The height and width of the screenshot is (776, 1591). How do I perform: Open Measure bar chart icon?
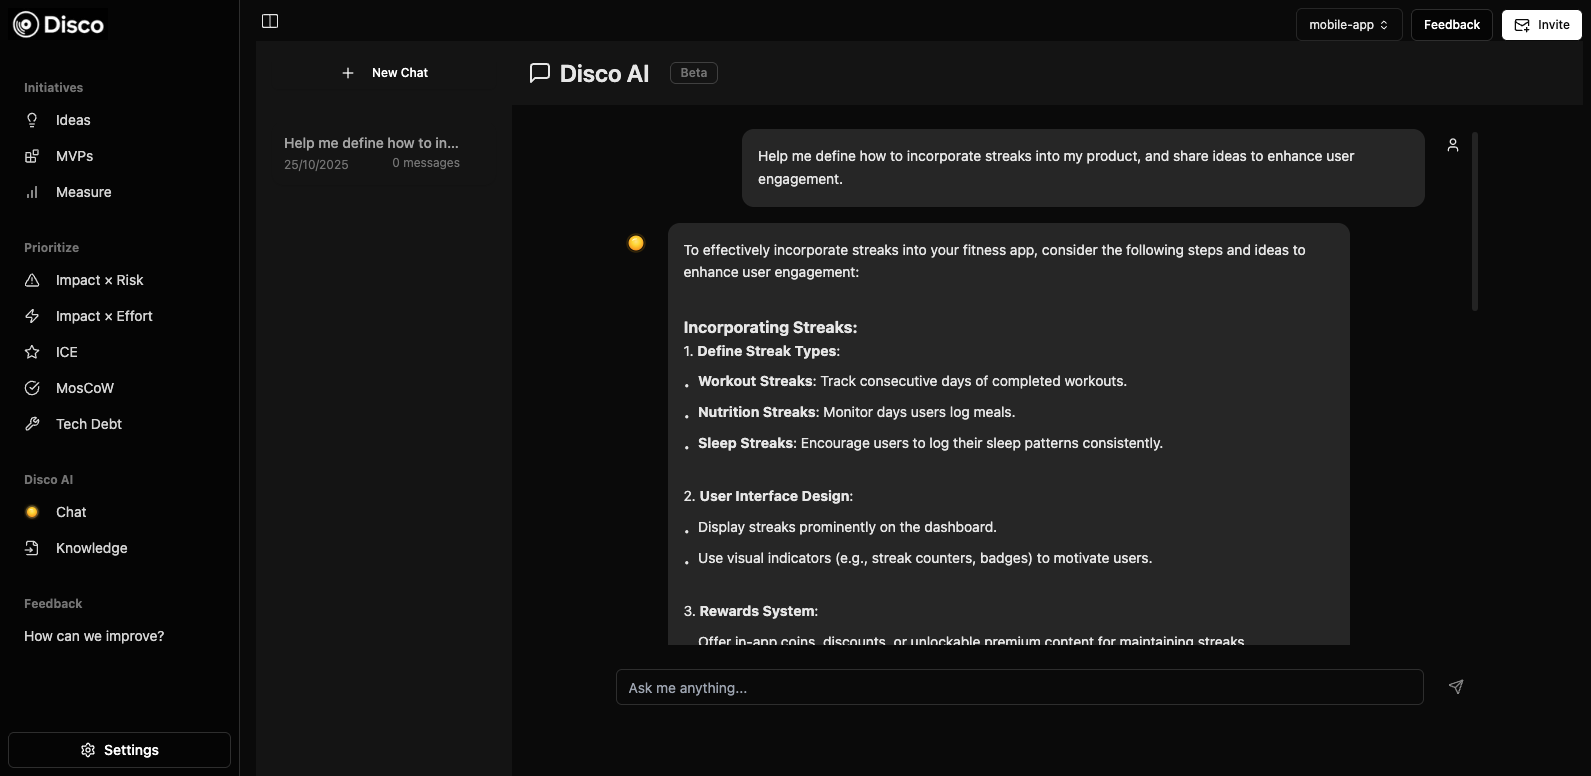(32, 192)
